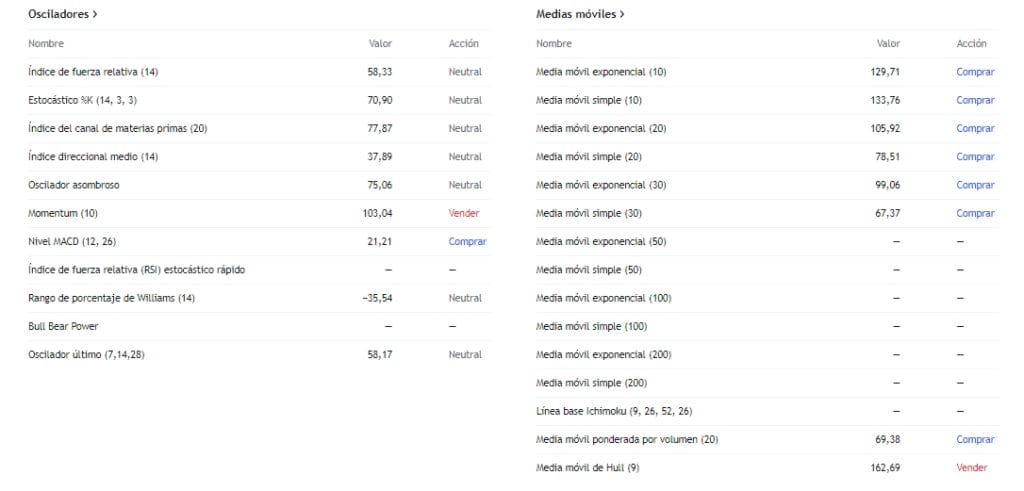The width and height of the screenshot is (1024, 491).
Task: Expand the Osciladores section header
Action: (63, 15)
